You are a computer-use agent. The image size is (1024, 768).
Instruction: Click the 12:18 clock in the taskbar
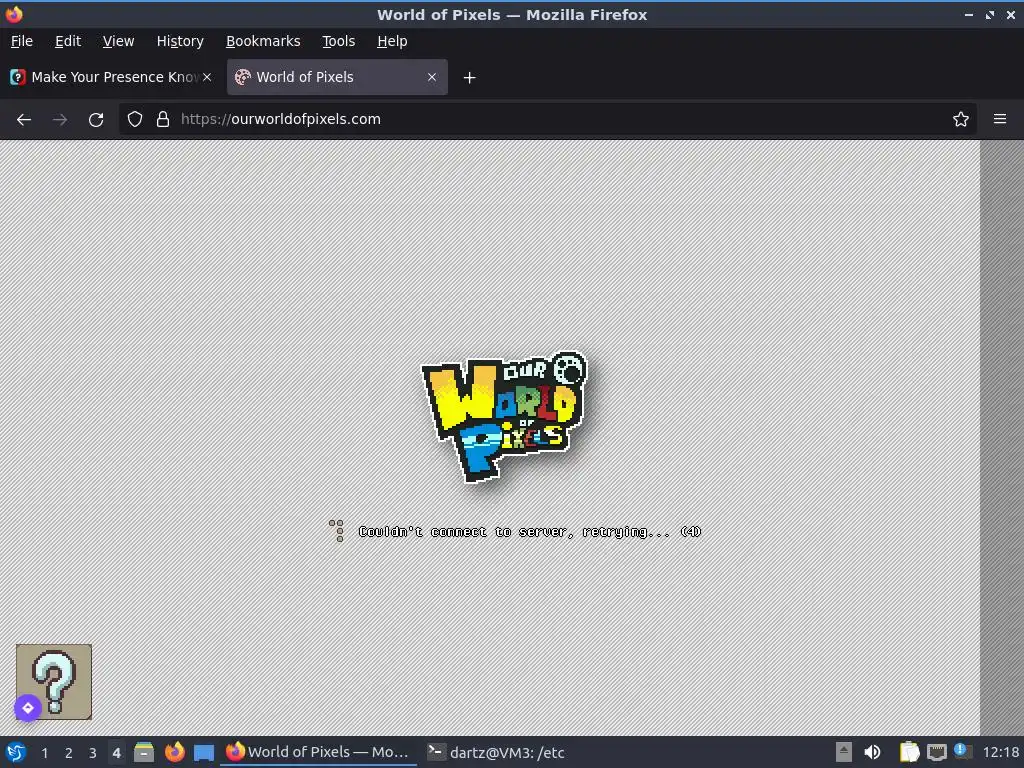click(1001, 752)
